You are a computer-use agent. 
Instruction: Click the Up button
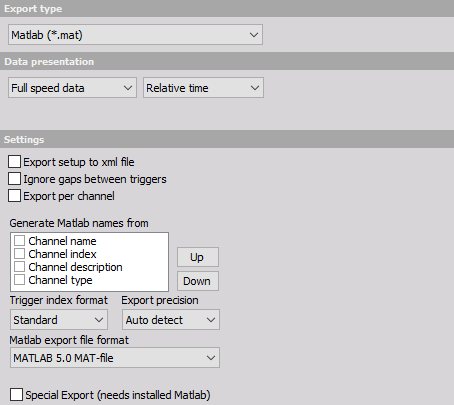pos(198,257)
